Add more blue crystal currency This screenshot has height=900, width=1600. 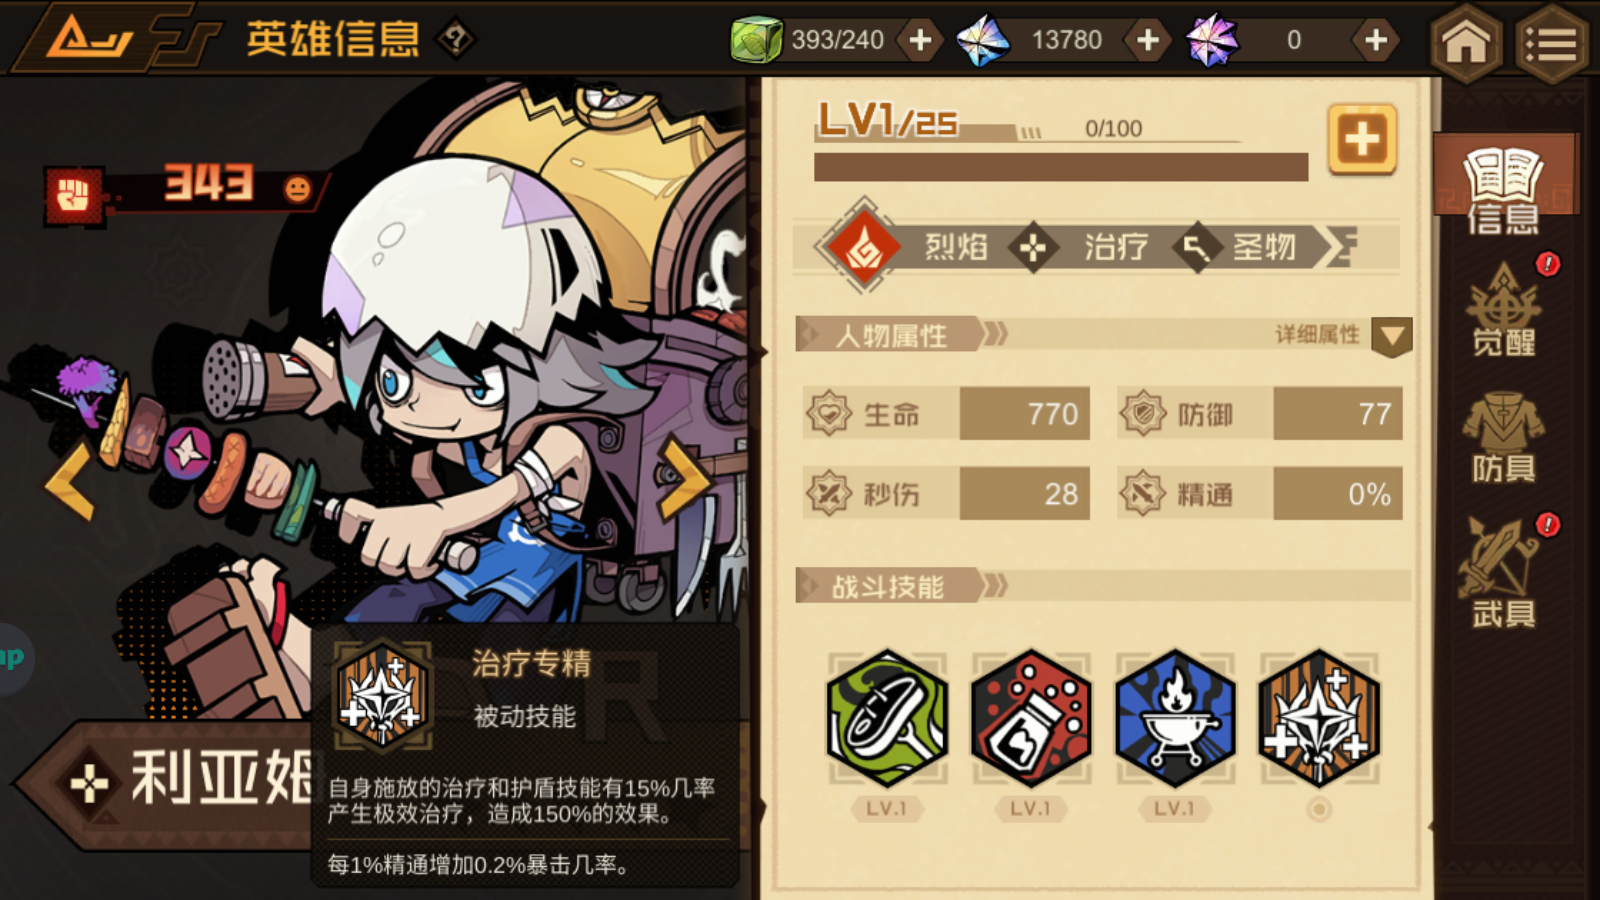pyautogui.click(x=1148, y=40)
